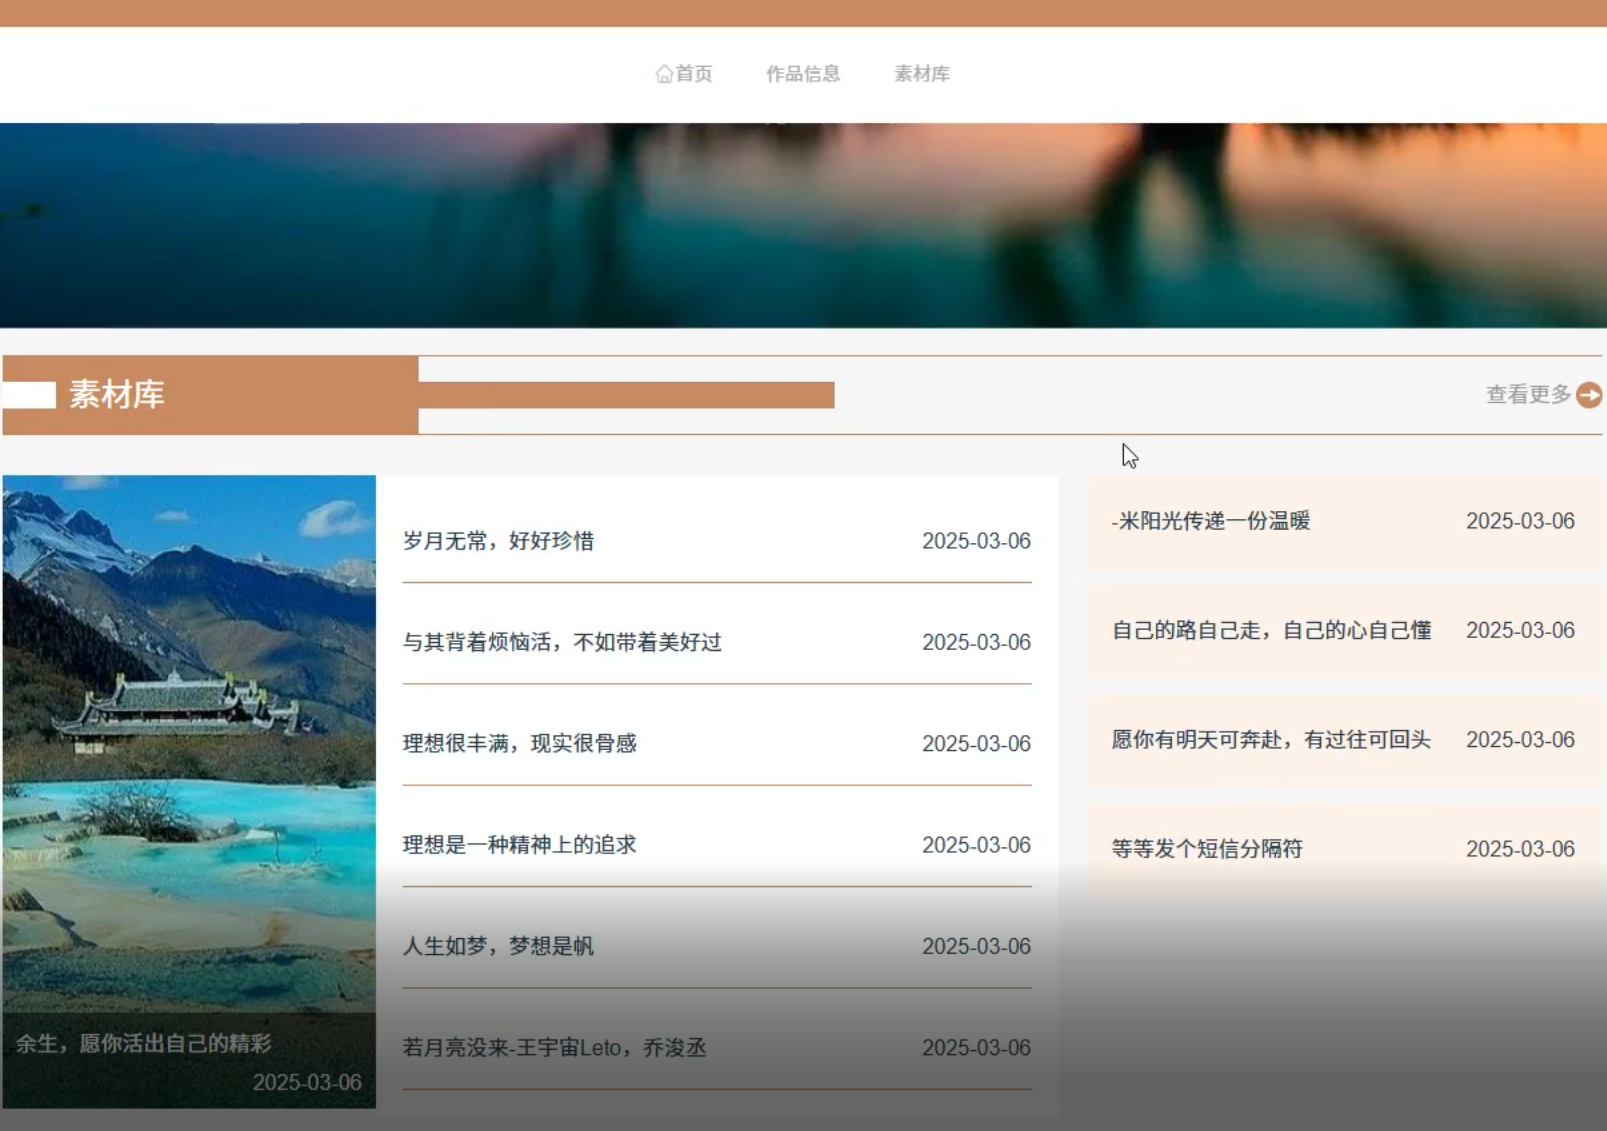Viewport: 1607px width, 1131px height.
Task: Go to the 素材库 navigation tab
Action: [x=921, y=74]
